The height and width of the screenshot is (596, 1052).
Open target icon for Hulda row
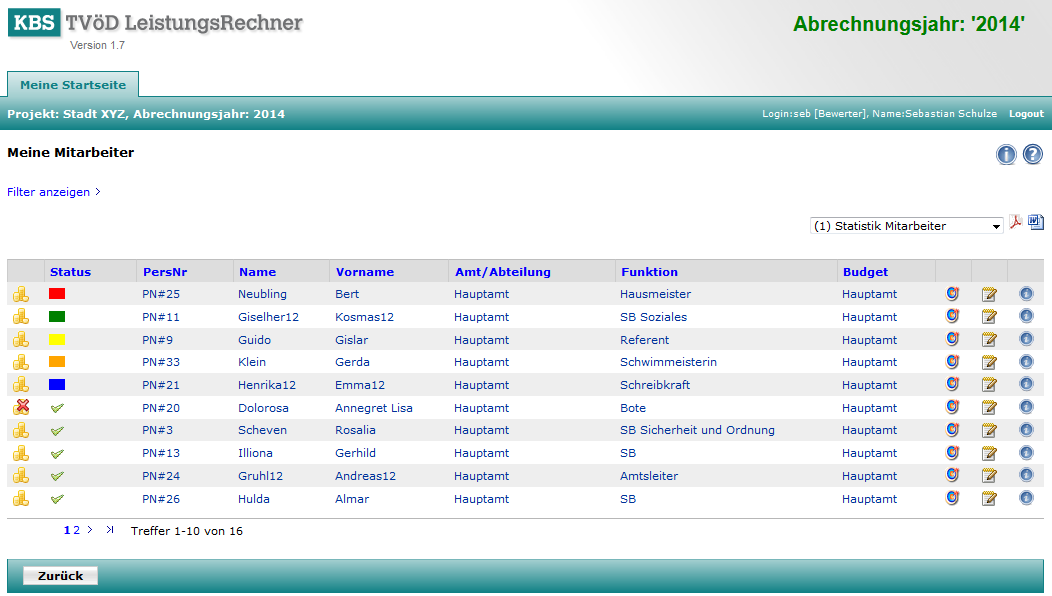pyautogui.click(x=953, y=498)
